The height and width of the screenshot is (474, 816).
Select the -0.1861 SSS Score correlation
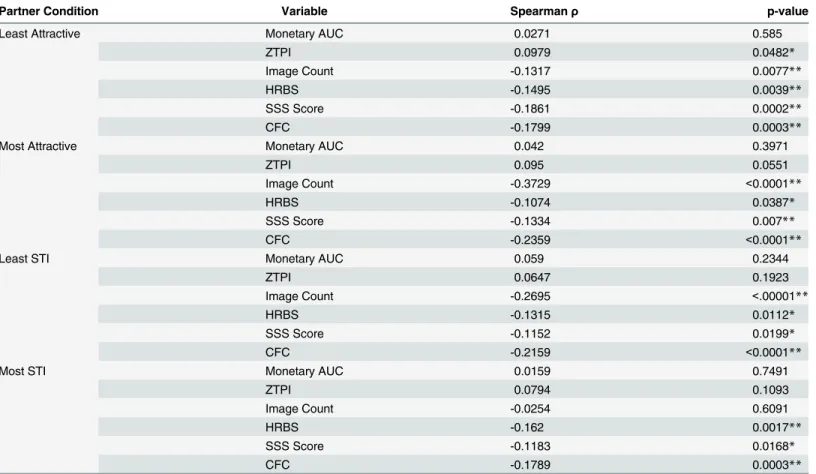(530, 109)
